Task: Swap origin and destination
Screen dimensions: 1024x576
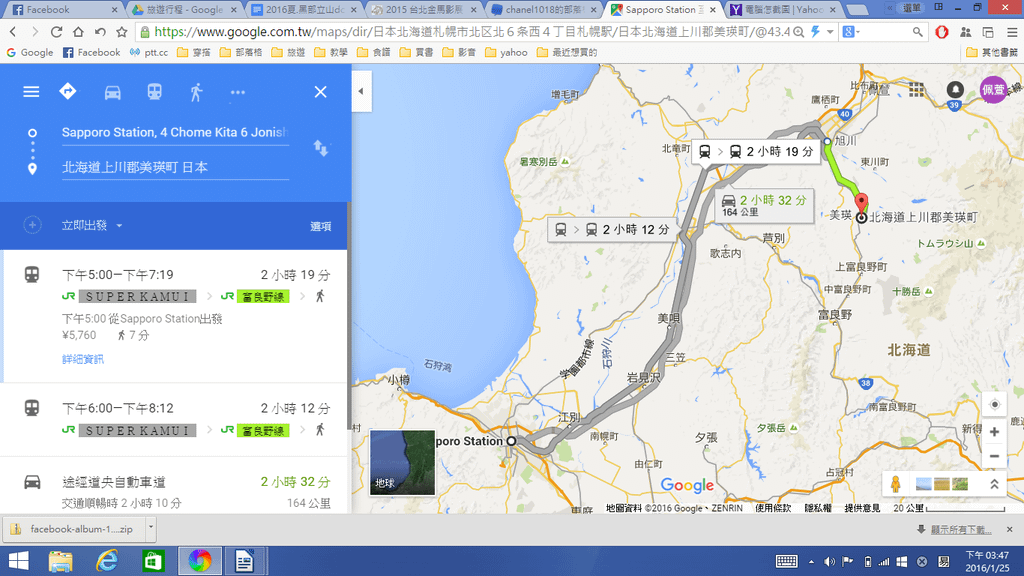Action: click(321, 148)
